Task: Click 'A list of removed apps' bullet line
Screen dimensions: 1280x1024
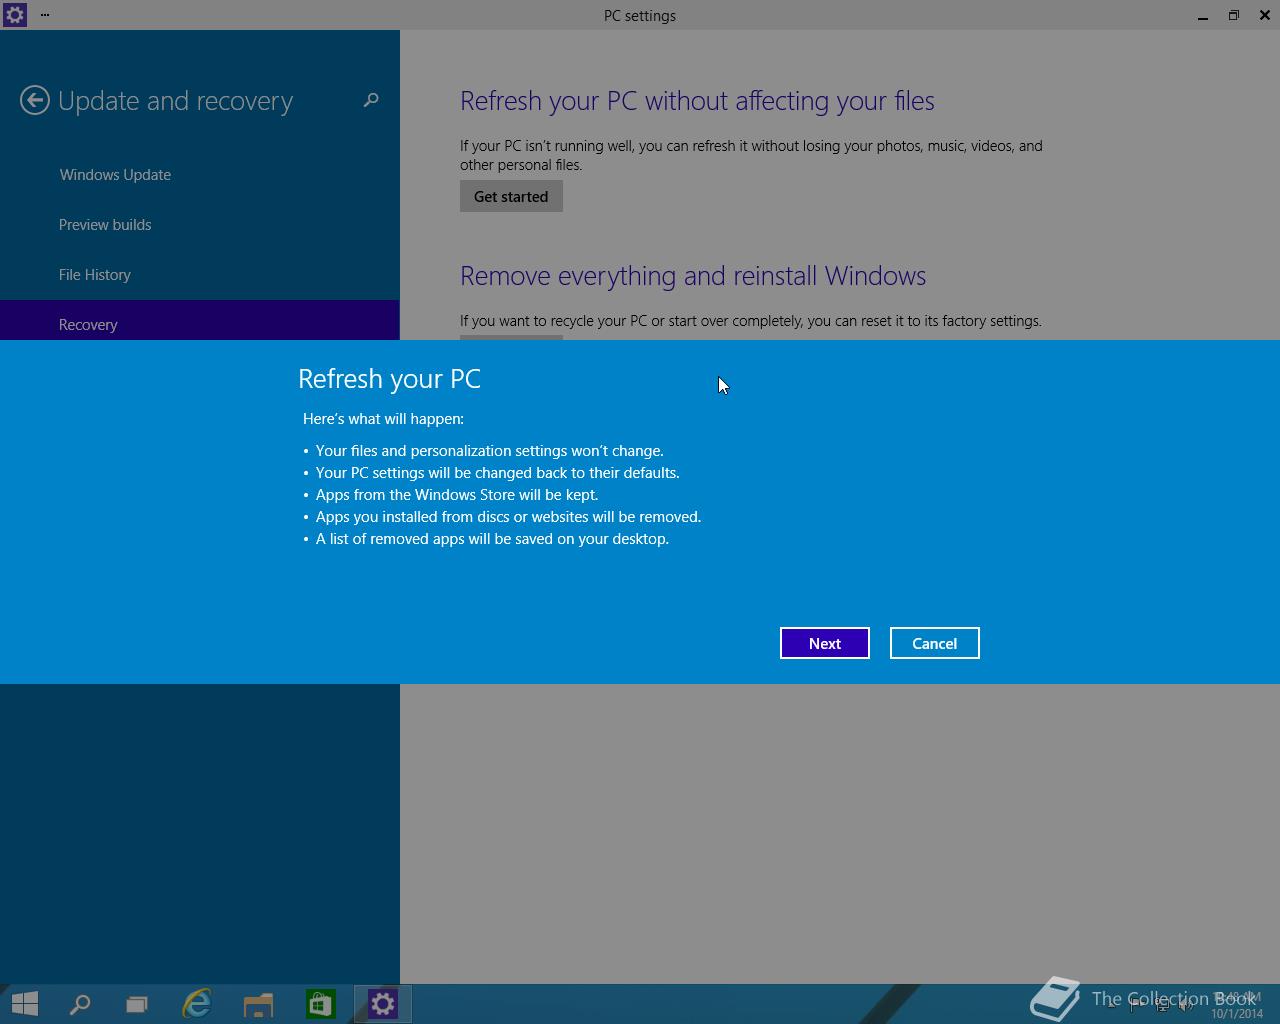Action: coord(492,539)
